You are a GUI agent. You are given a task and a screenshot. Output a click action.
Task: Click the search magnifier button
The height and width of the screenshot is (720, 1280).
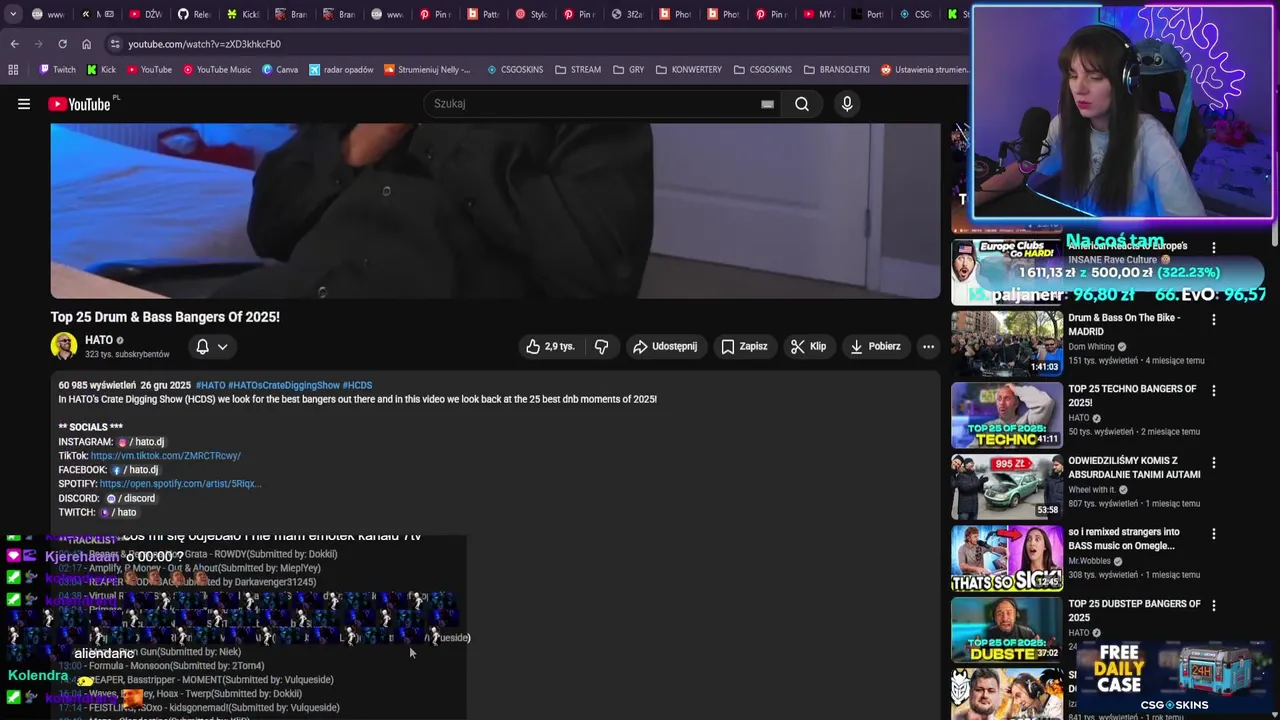pyautogui.click(x=802, y=104)
